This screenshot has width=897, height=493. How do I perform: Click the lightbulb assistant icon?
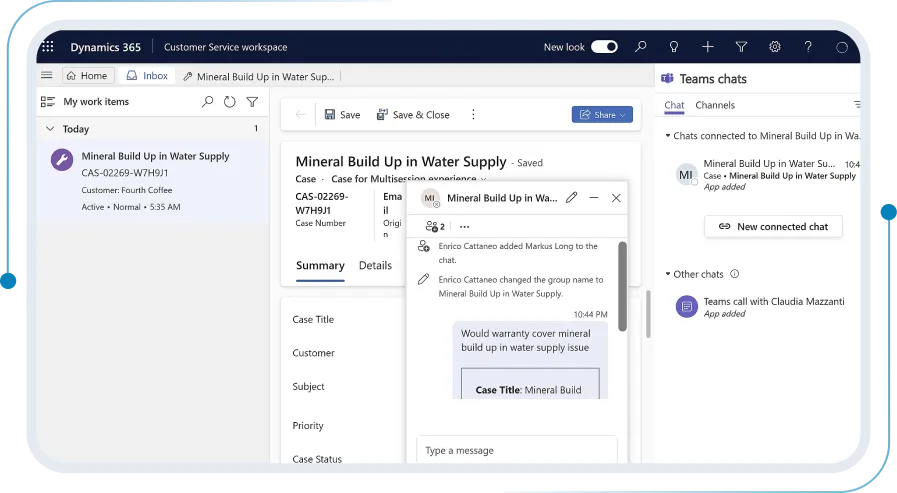[674, 47]
